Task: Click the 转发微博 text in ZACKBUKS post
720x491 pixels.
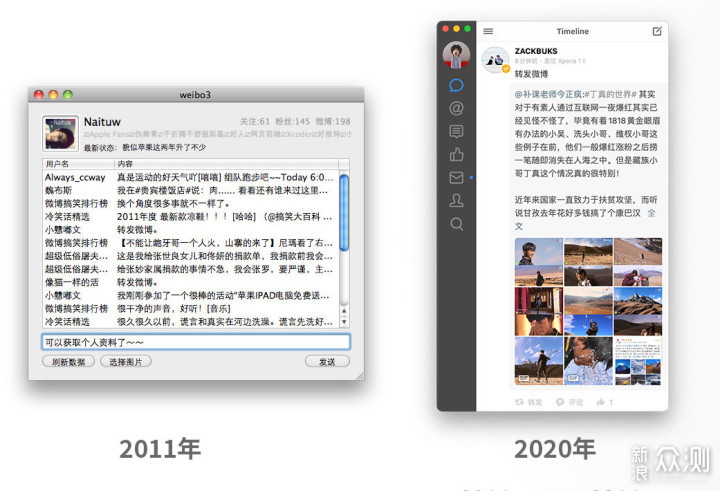Action: (531, 74)
